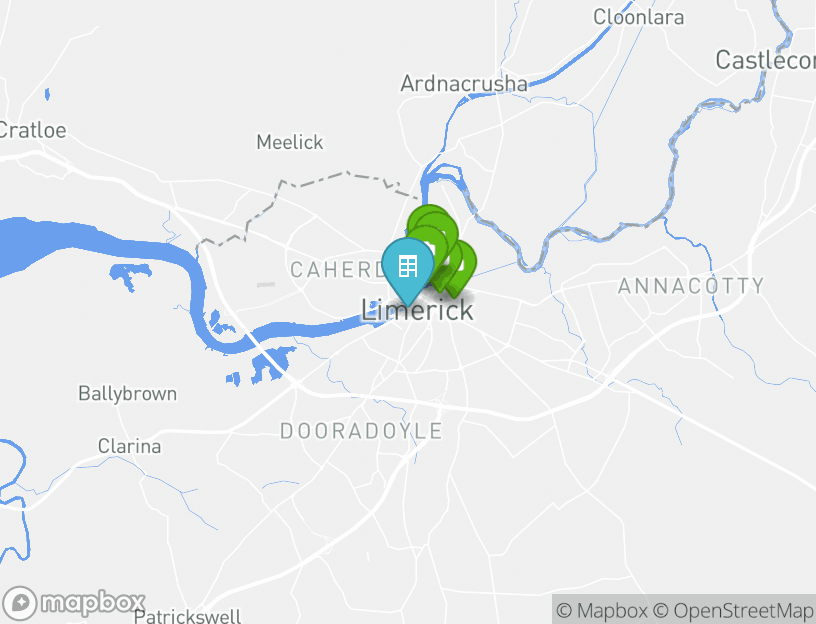Click the Caherdavin district label
This screenshot has height=624, width=816.
click(x=336, y=270)
